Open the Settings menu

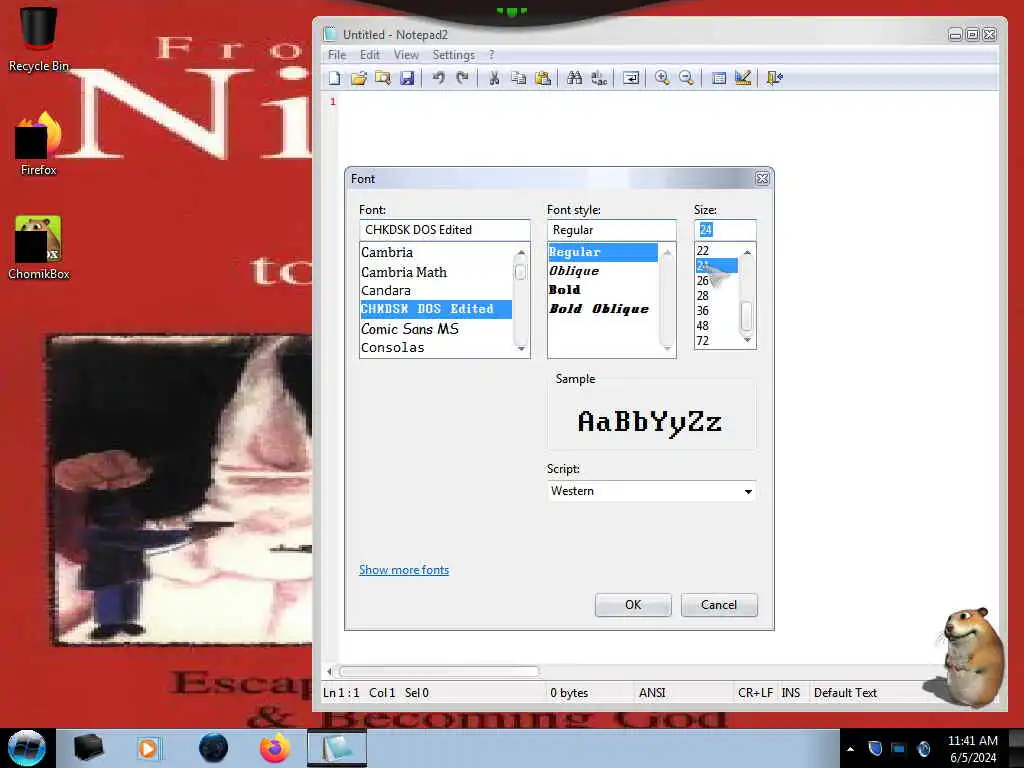click(453, 55)
